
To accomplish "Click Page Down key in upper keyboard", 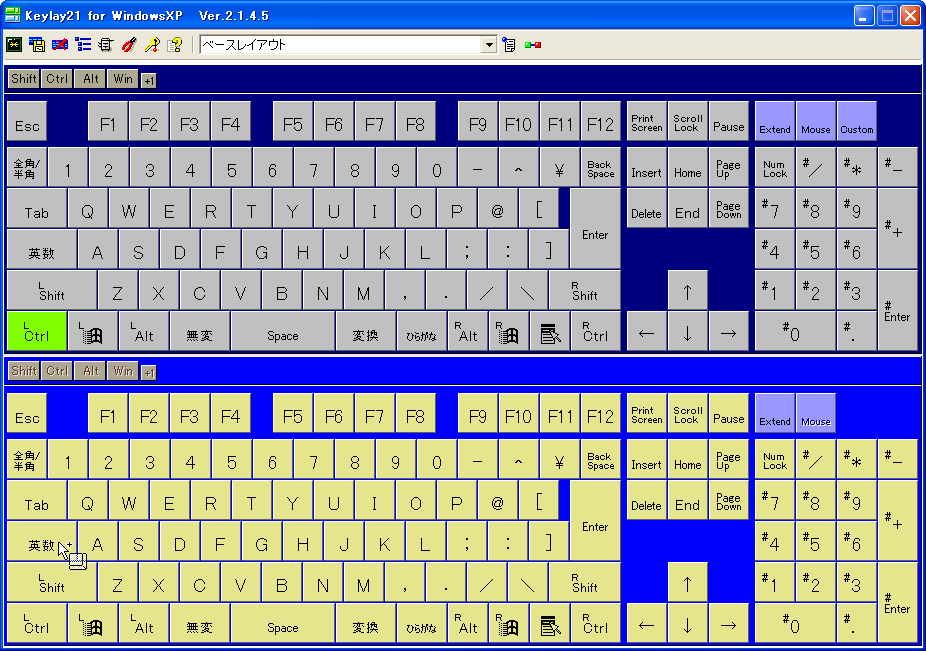I will [728, 209].
